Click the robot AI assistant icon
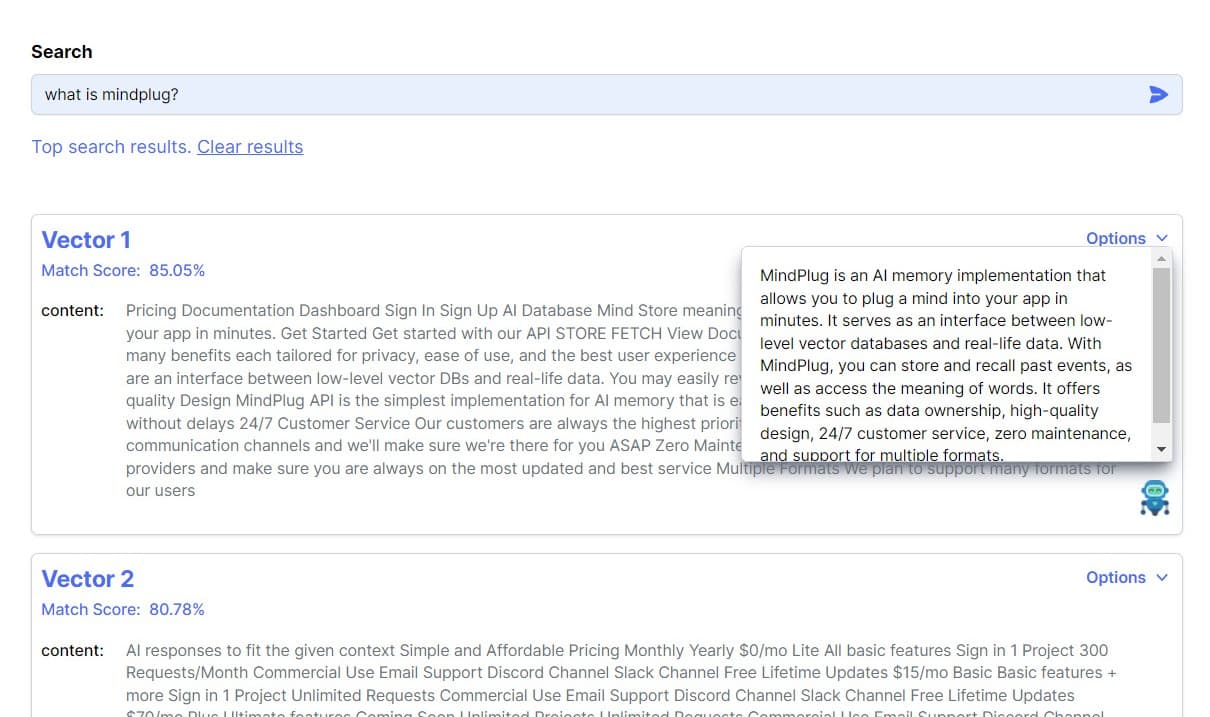 pyautogui.click(x=1155, y=498)
